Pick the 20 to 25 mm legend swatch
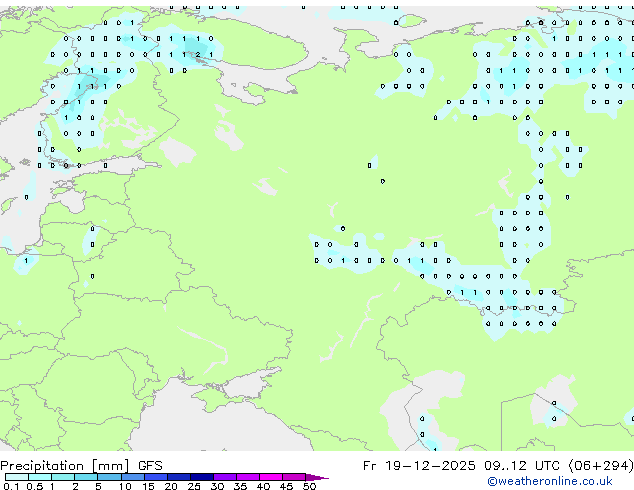Screen dimensions: 634x490 (179, 477)
